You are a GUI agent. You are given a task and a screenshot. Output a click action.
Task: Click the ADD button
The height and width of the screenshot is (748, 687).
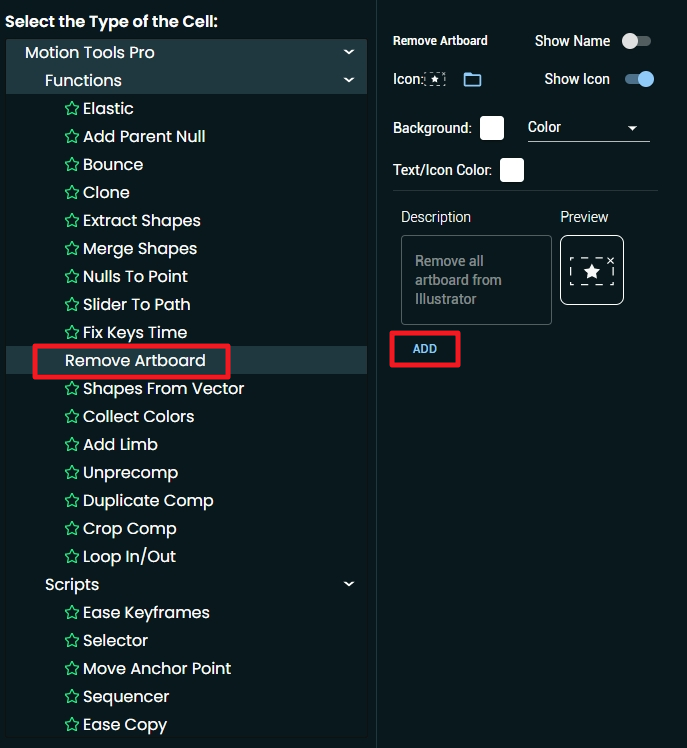(425, 349)
